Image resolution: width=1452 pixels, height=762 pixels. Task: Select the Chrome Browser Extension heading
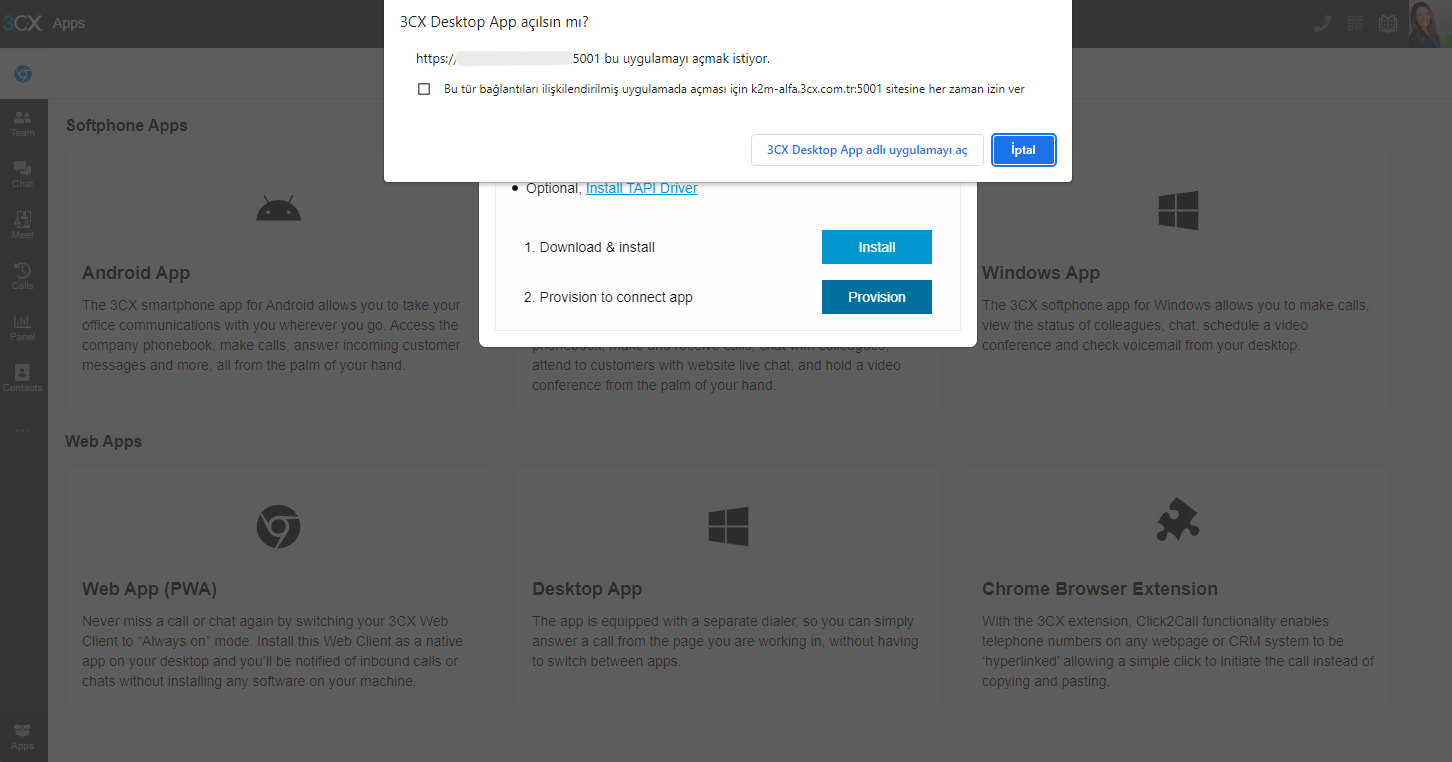tap(1100, 589)
